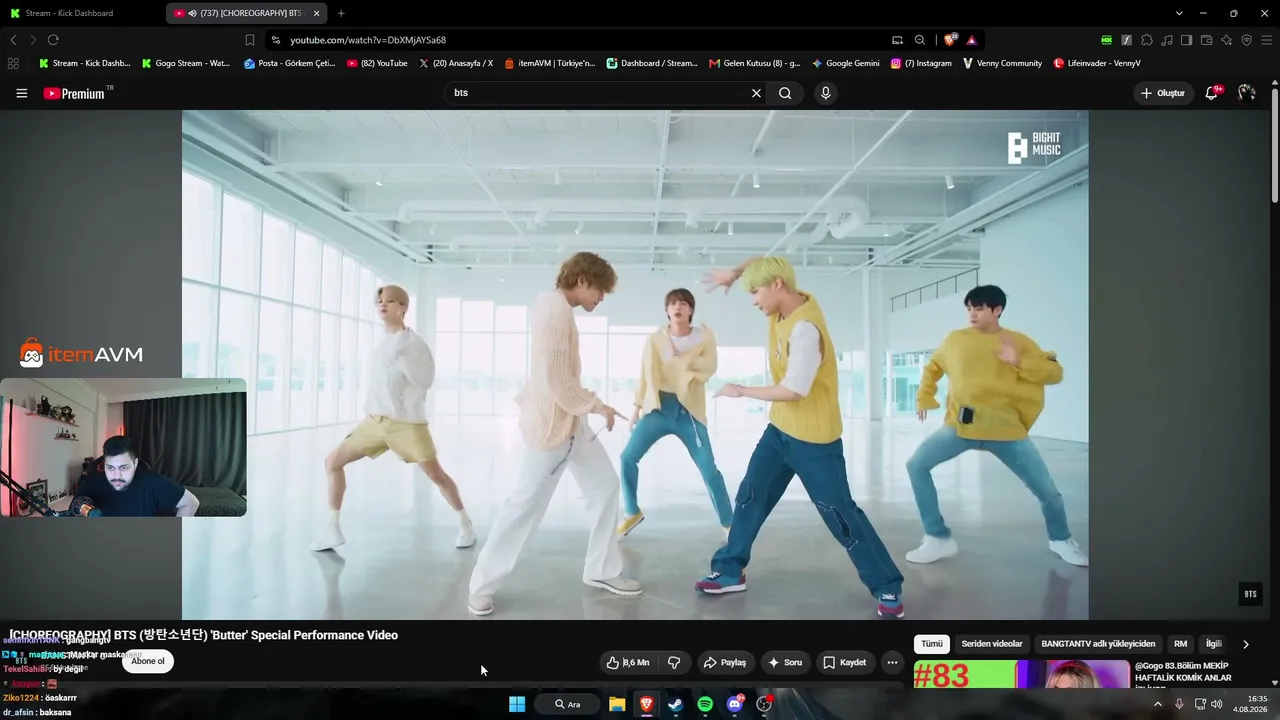Open Spotify from the taskbar
The height and width of the screenshot is (720, 1280).
click(705, 704)
